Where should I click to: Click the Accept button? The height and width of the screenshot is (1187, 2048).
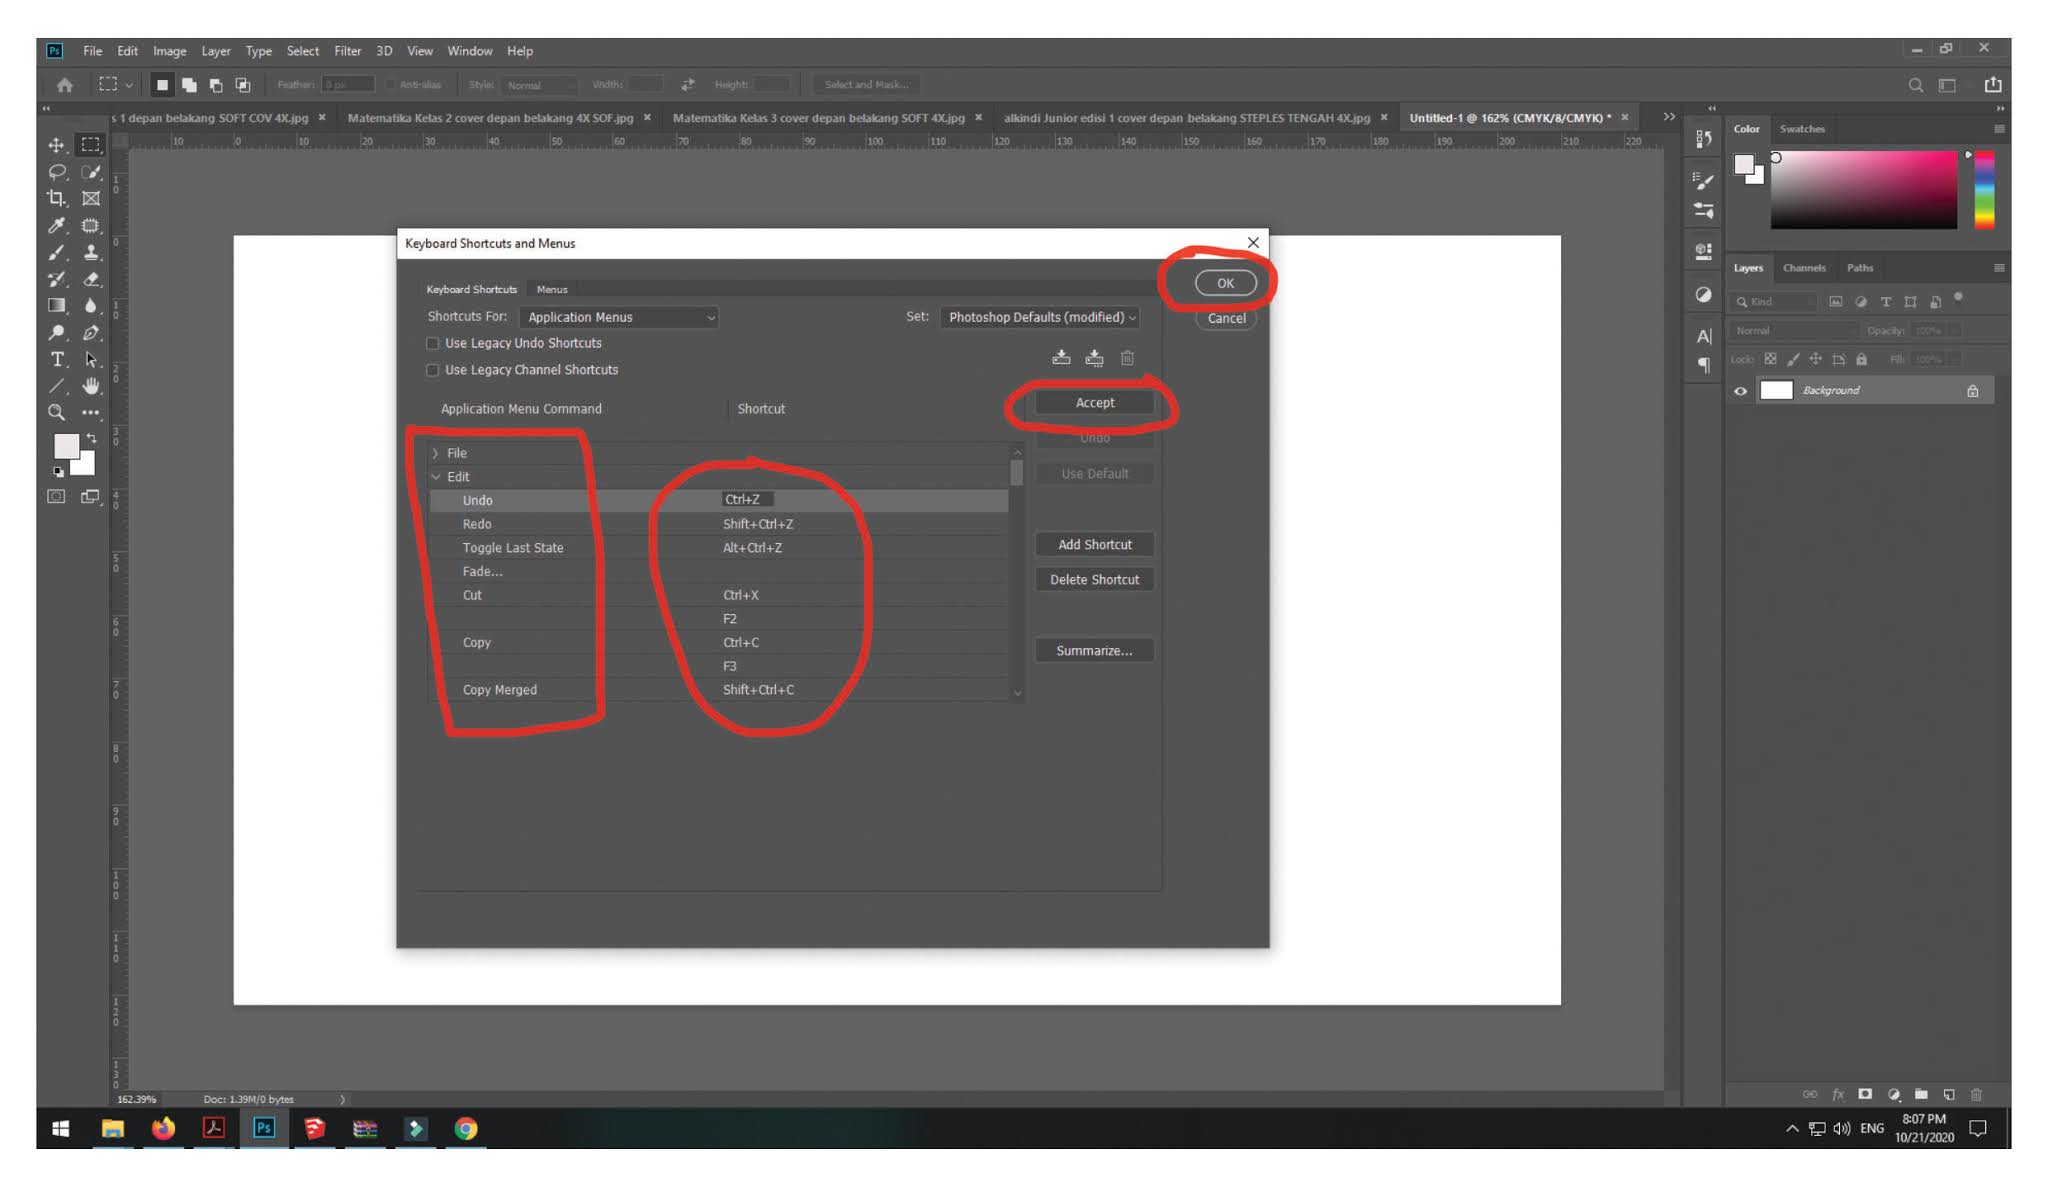point(1094,402)
